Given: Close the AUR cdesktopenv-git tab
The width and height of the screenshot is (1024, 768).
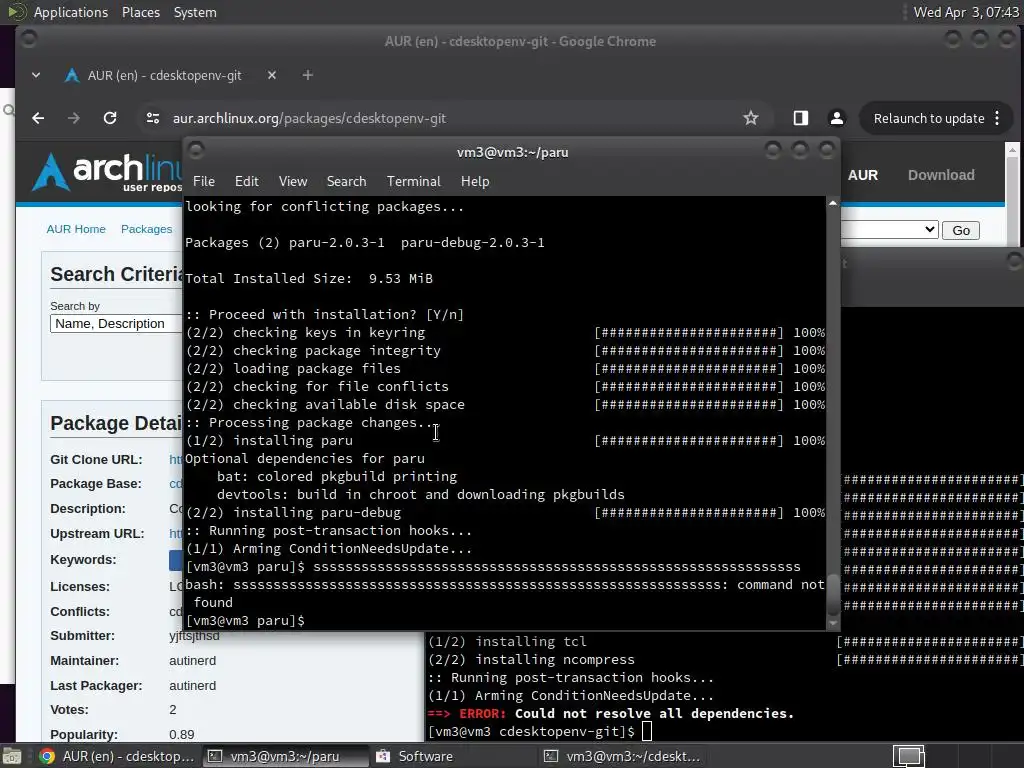Looking at the screenshot, I should click(x=272, y=75).
